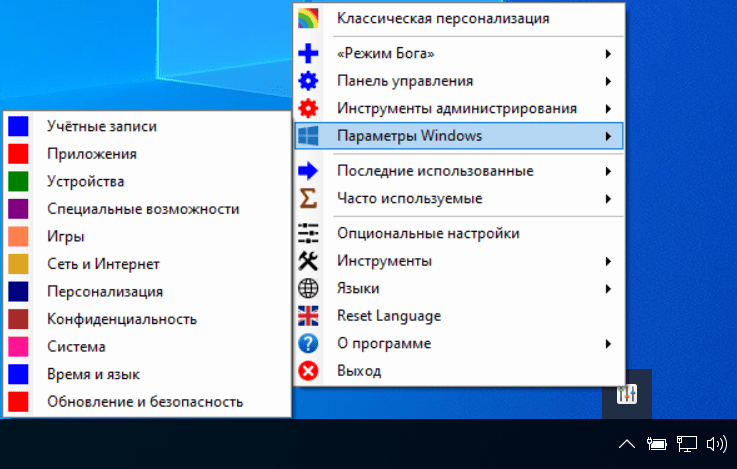Image resolution: width=737 pixels, height=469 pixels.
Task: Click the blue question mark О программе icon
Action: pyautogui.click(x=308, y=344)
